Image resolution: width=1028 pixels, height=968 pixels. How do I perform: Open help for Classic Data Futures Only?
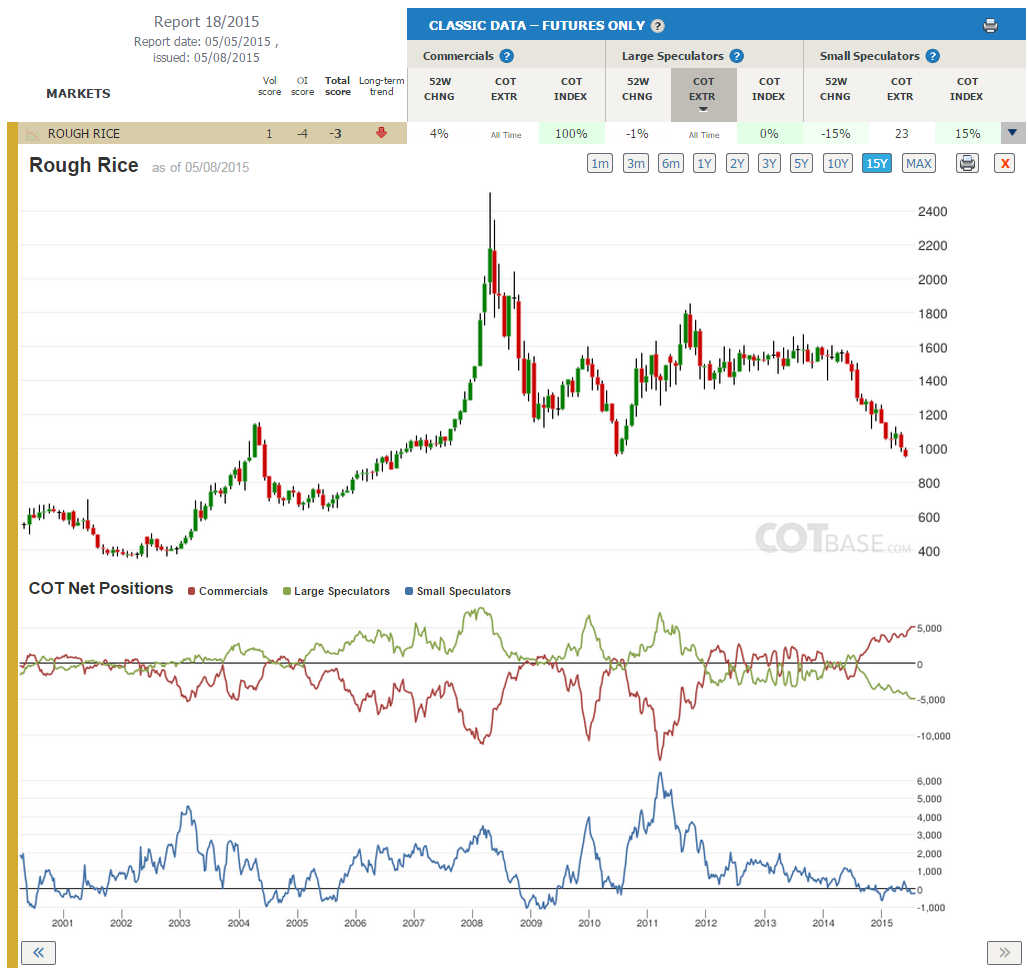pos(658,26)
